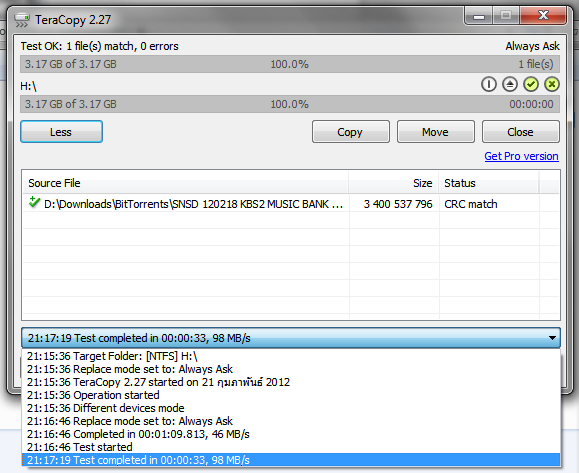Select highlighted 'Test completed in 00:00:33' entry
This screenshot has width=579, height=473.
coord(291,460)
